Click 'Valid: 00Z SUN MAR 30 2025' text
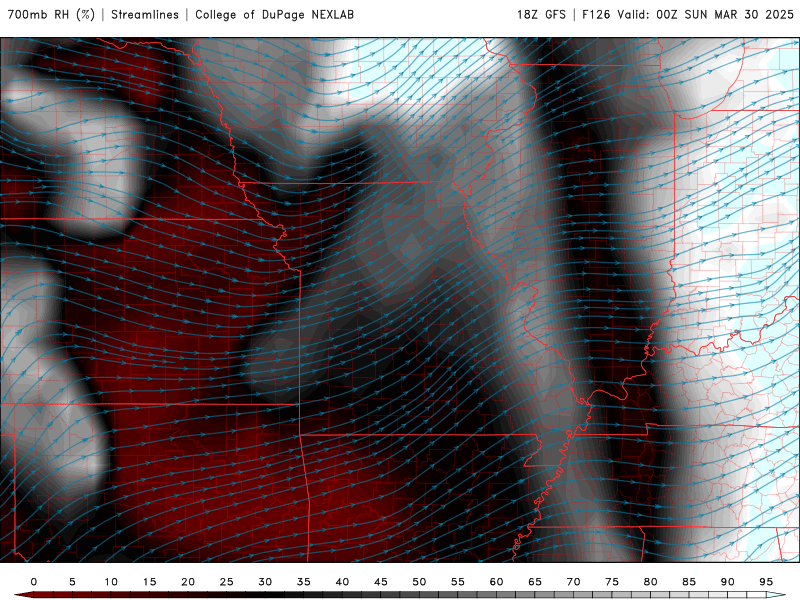 click(x=706, y=15)
